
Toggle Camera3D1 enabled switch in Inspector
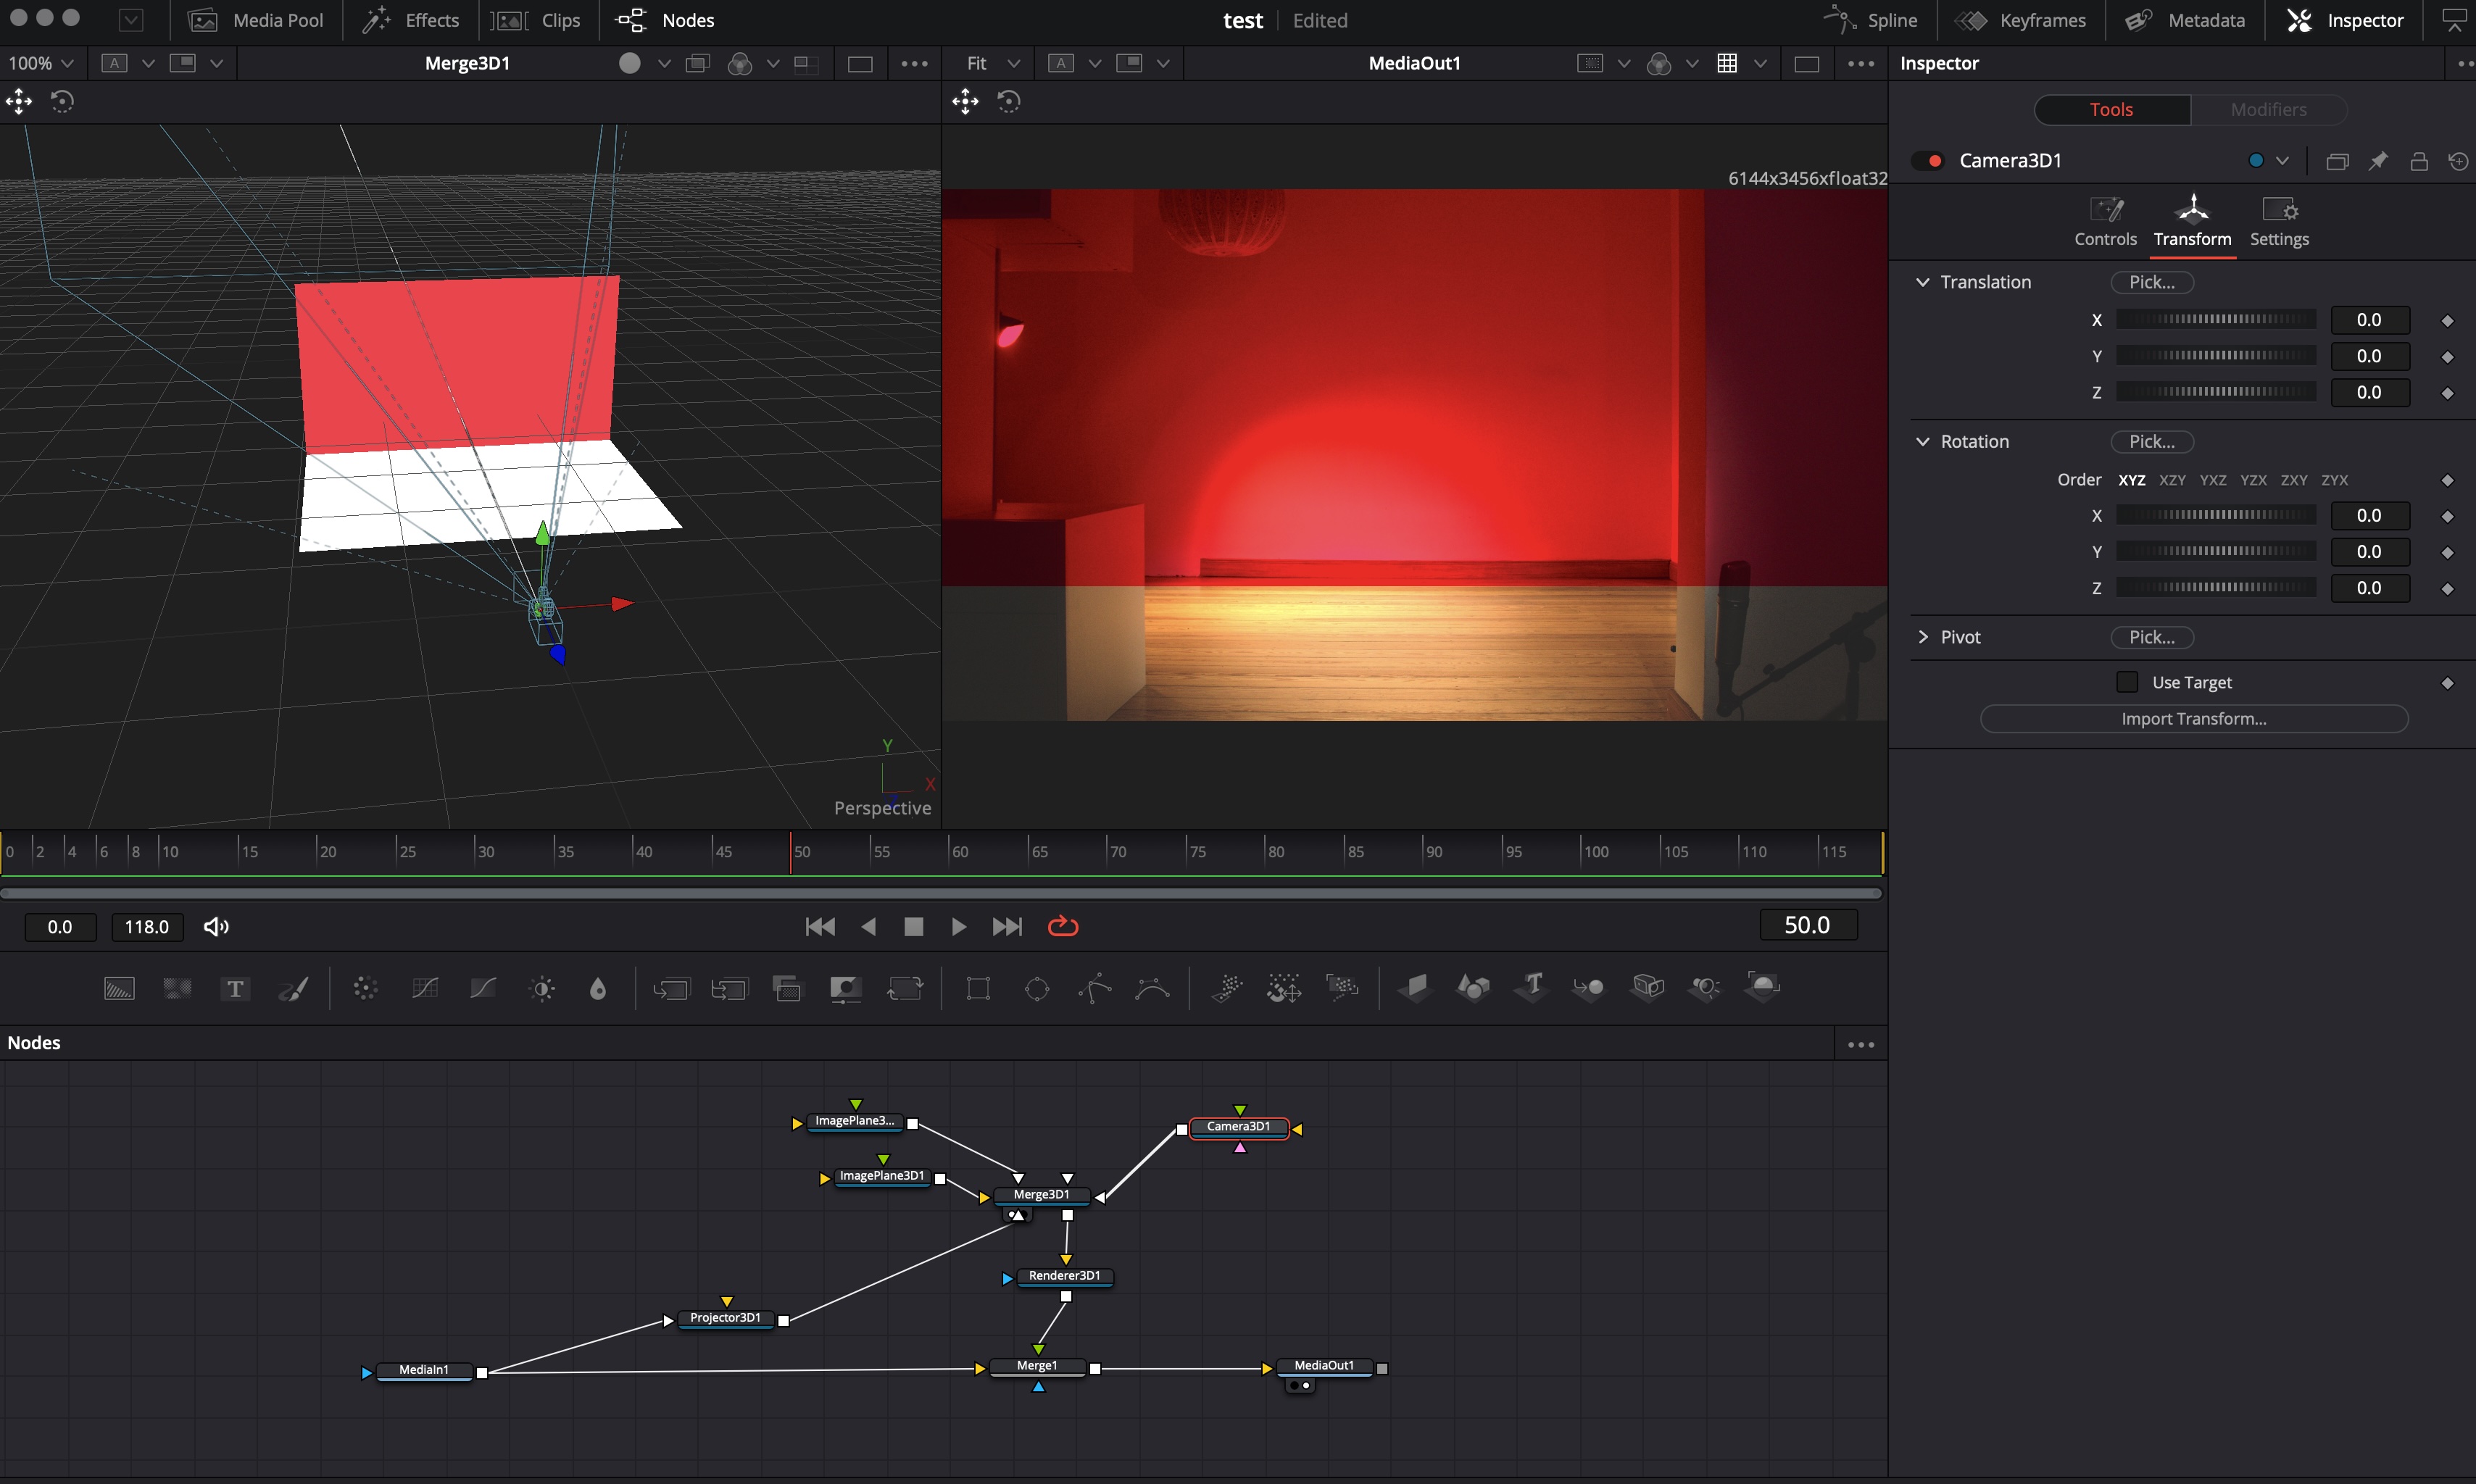point(1927,161)
